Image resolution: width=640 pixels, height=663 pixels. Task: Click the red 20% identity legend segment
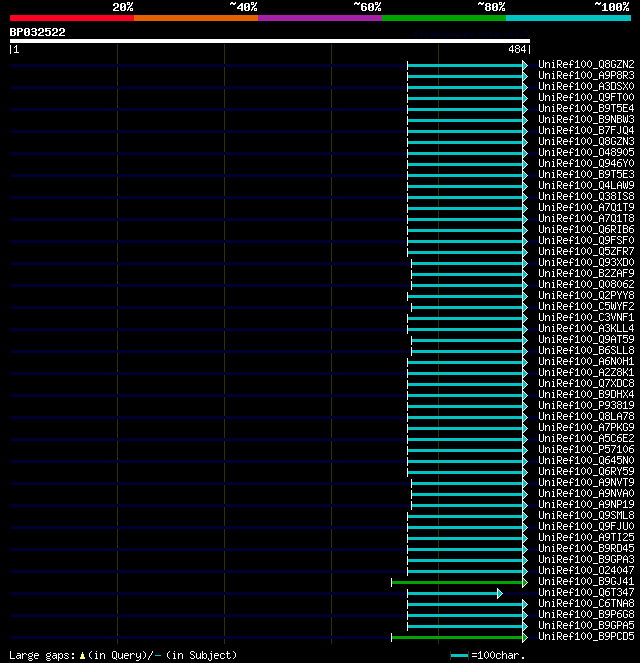point(72,18)
